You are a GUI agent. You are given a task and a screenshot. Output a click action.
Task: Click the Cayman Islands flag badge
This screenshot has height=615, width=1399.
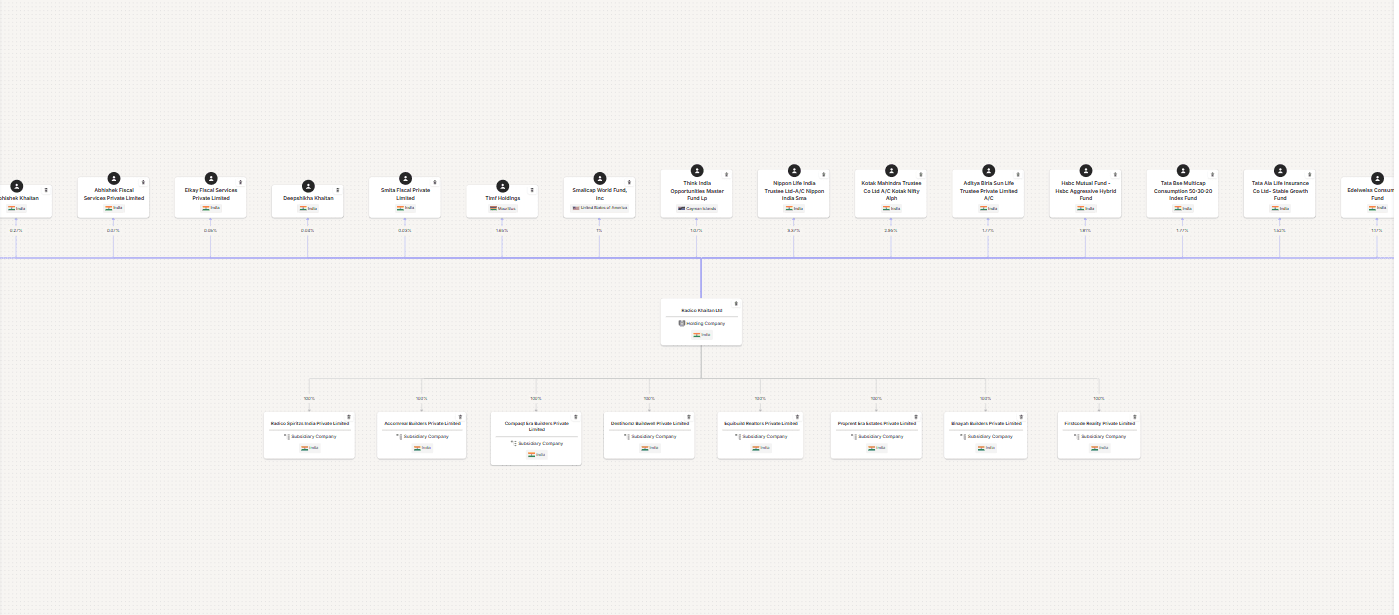pyautogui.click(x=696, y=208)
